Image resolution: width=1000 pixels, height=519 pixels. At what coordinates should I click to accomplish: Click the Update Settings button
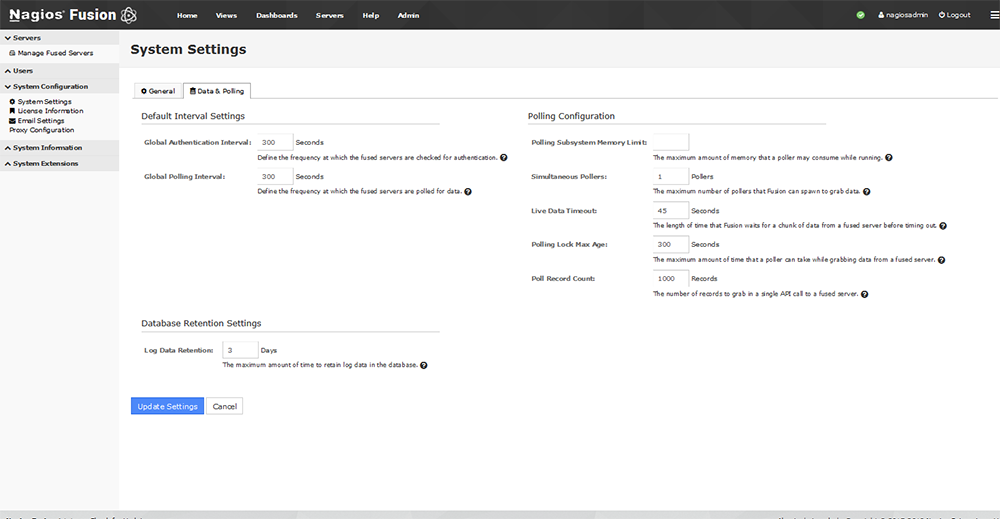pos(168,406)
